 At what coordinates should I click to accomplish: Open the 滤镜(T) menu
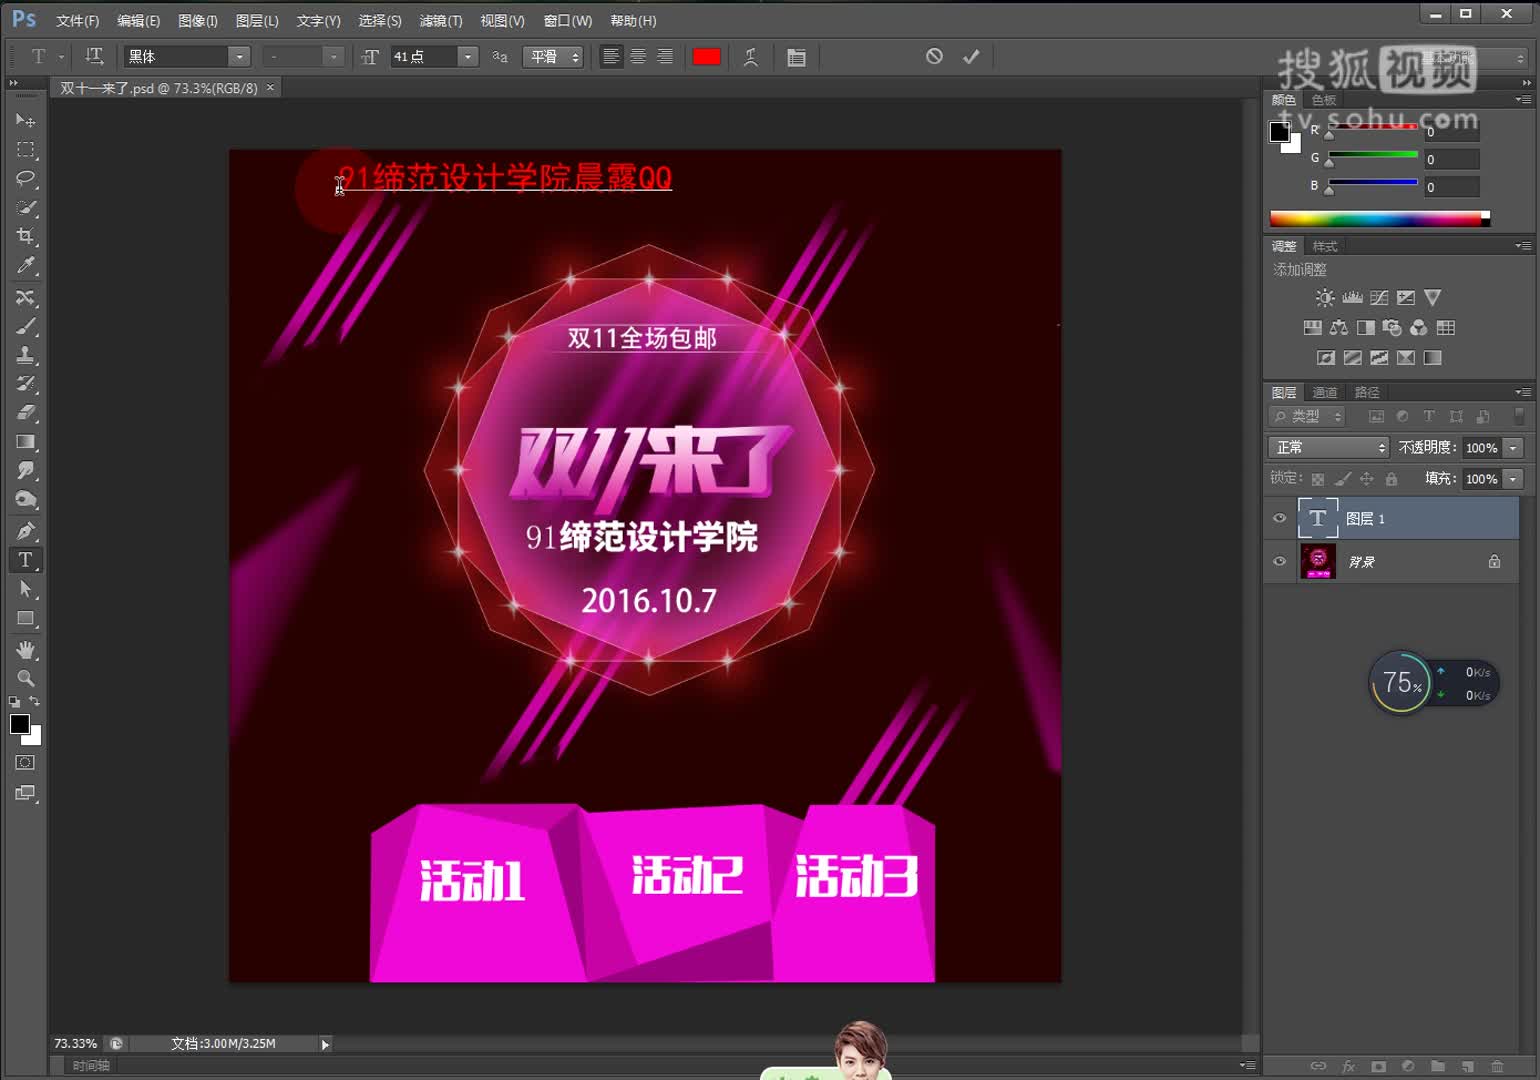[x=441, y=20]
